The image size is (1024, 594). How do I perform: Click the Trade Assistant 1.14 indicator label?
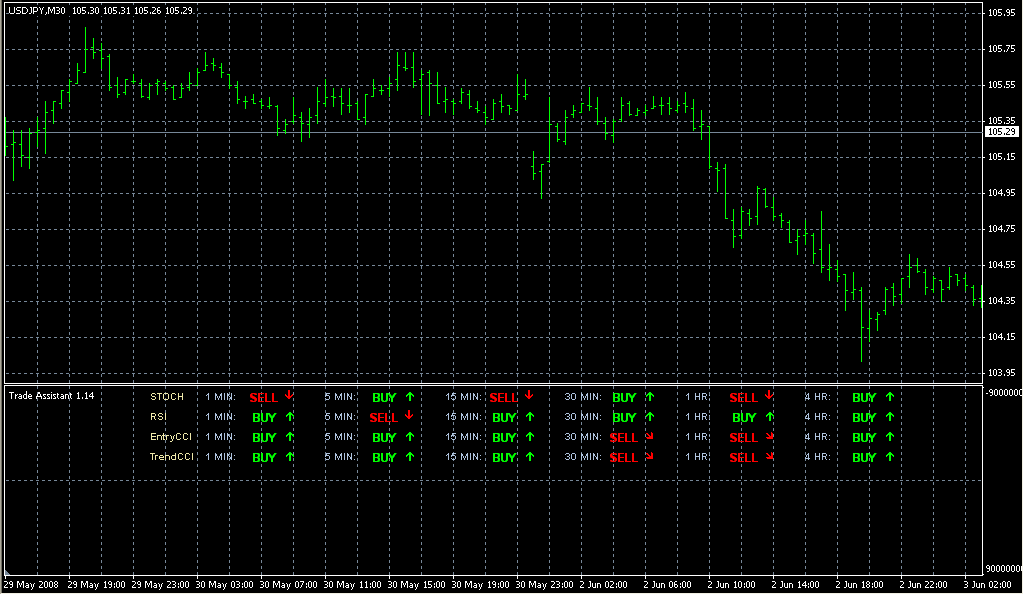click(x=51, y=396)
